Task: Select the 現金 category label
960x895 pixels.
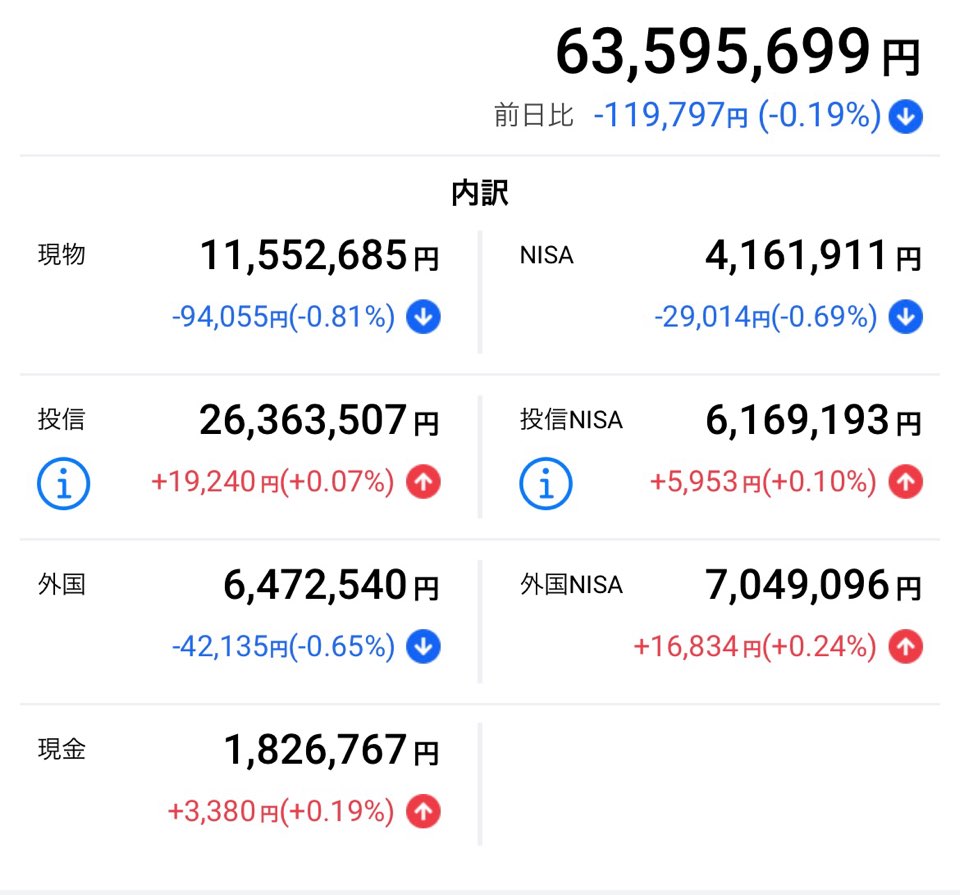Action: (61, 749)
